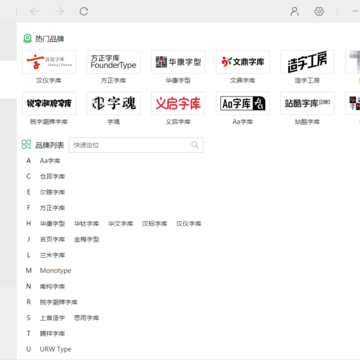The image size is (360, 360).
Task: Select 尔雅字库 in the brand list
Action: click(52, 192)
